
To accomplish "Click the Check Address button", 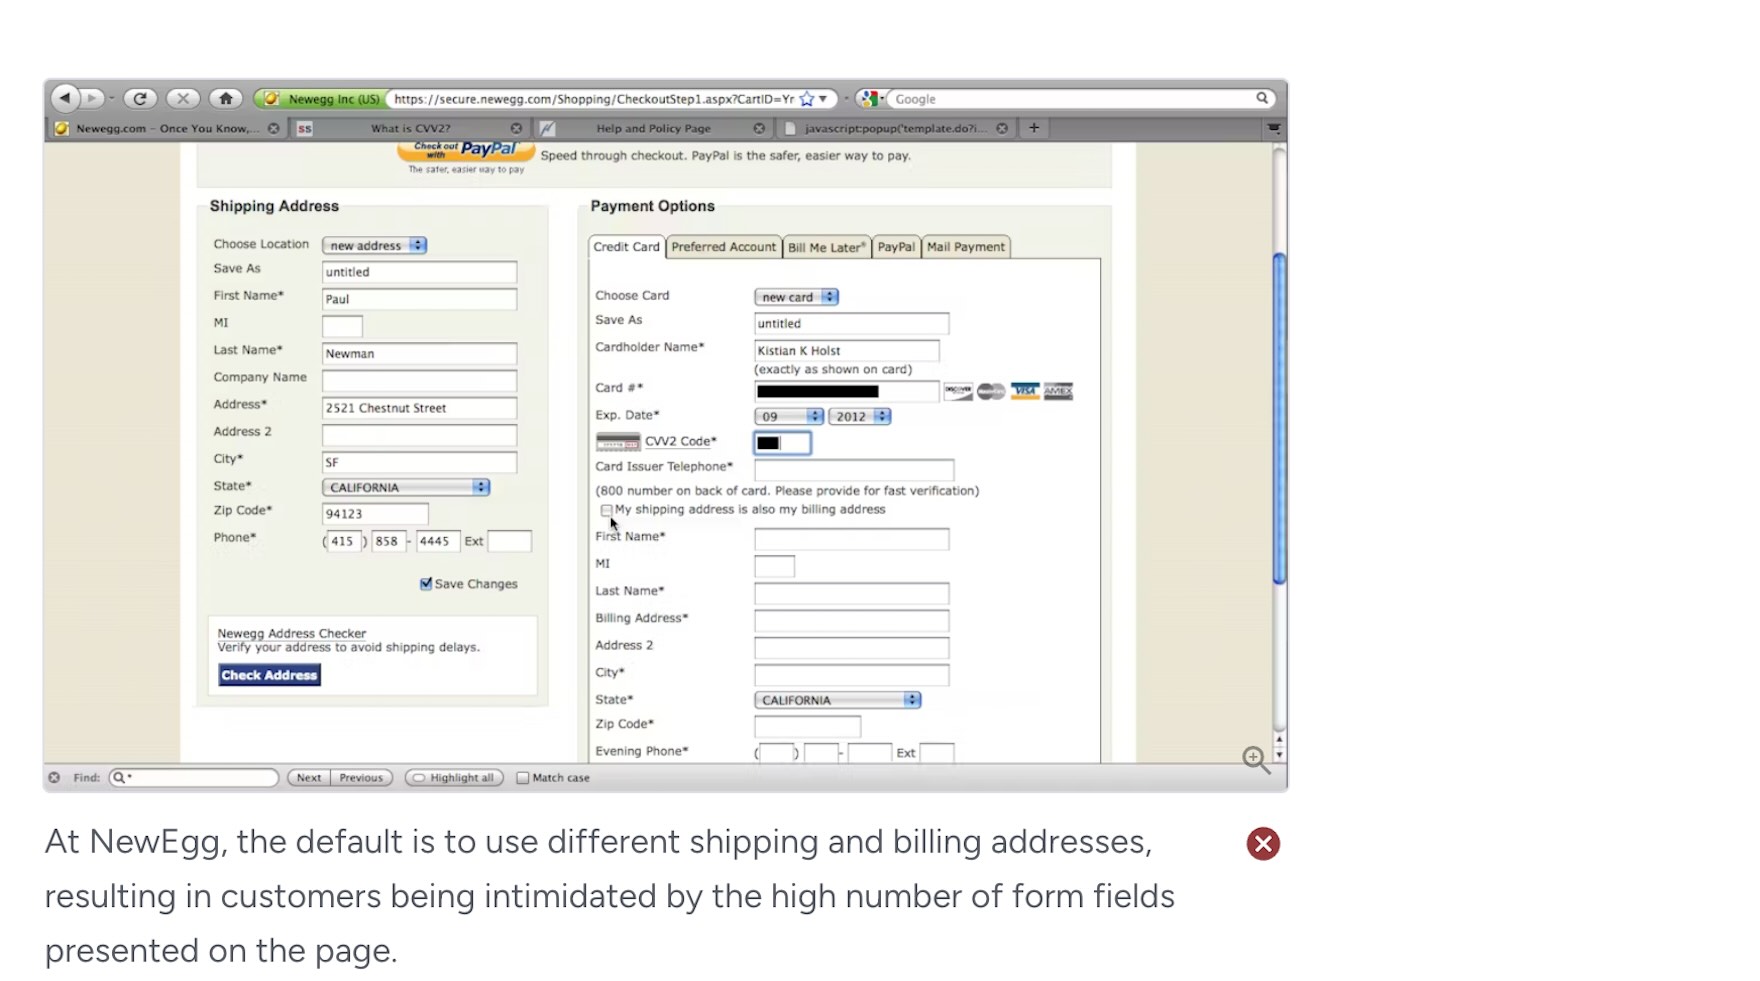I will click(x=269, y=675).
